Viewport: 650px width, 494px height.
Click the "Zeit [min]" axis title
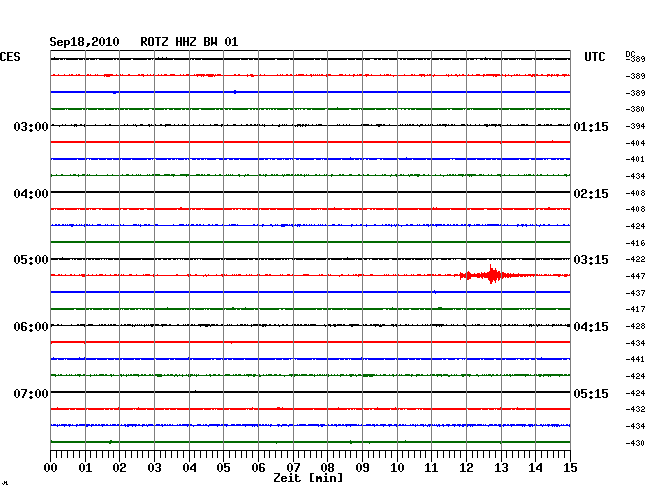click(308, 478)
